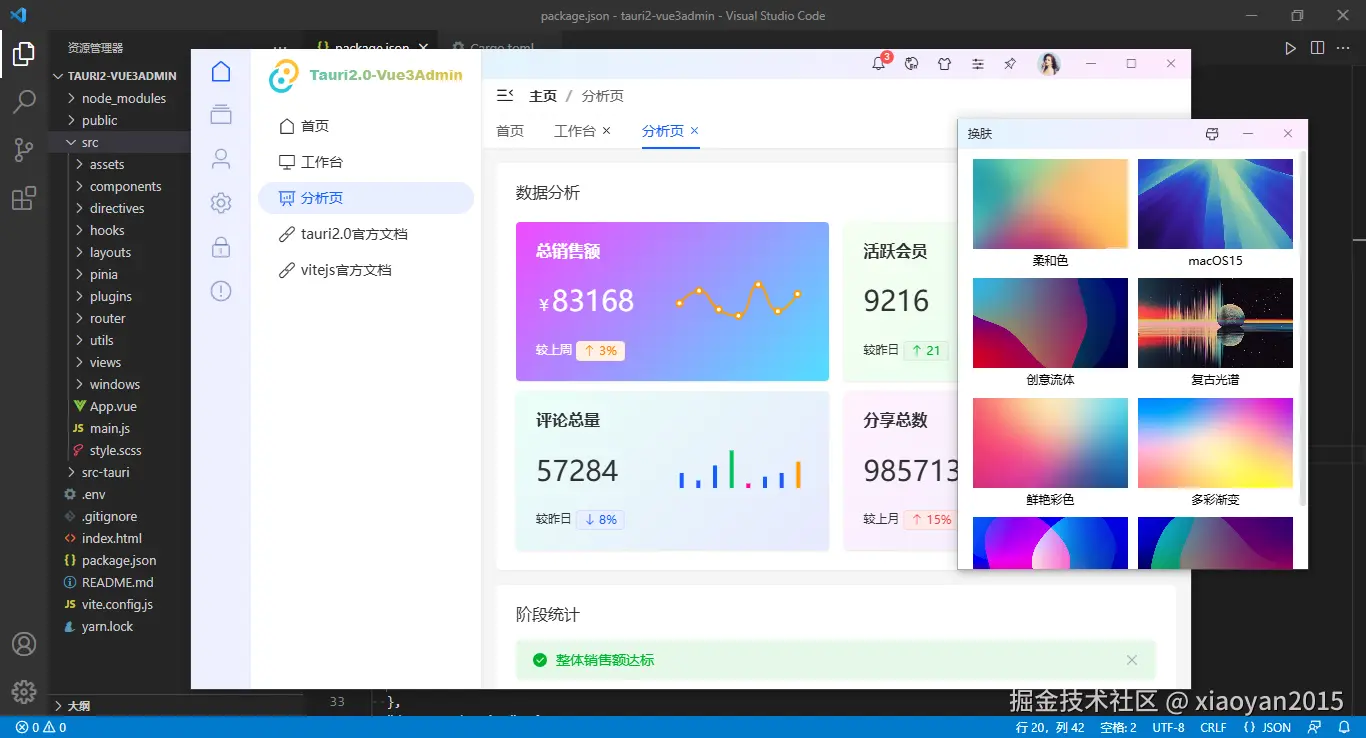Image resolution: width=1366 pixels, height=738 pixels.
Task: Pin the window with the titlebar pin icon
Action: coord(1009,63)
